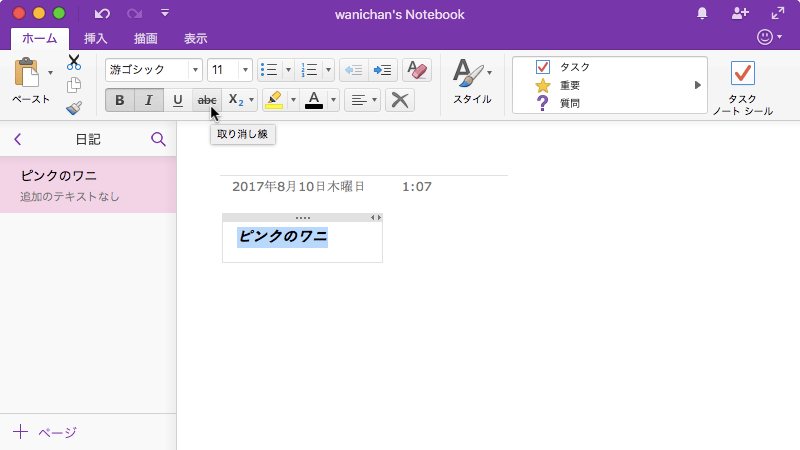This screenshot has width=800, height=450.
Task: Open the font size dropdown arrow
Action: 245,70
